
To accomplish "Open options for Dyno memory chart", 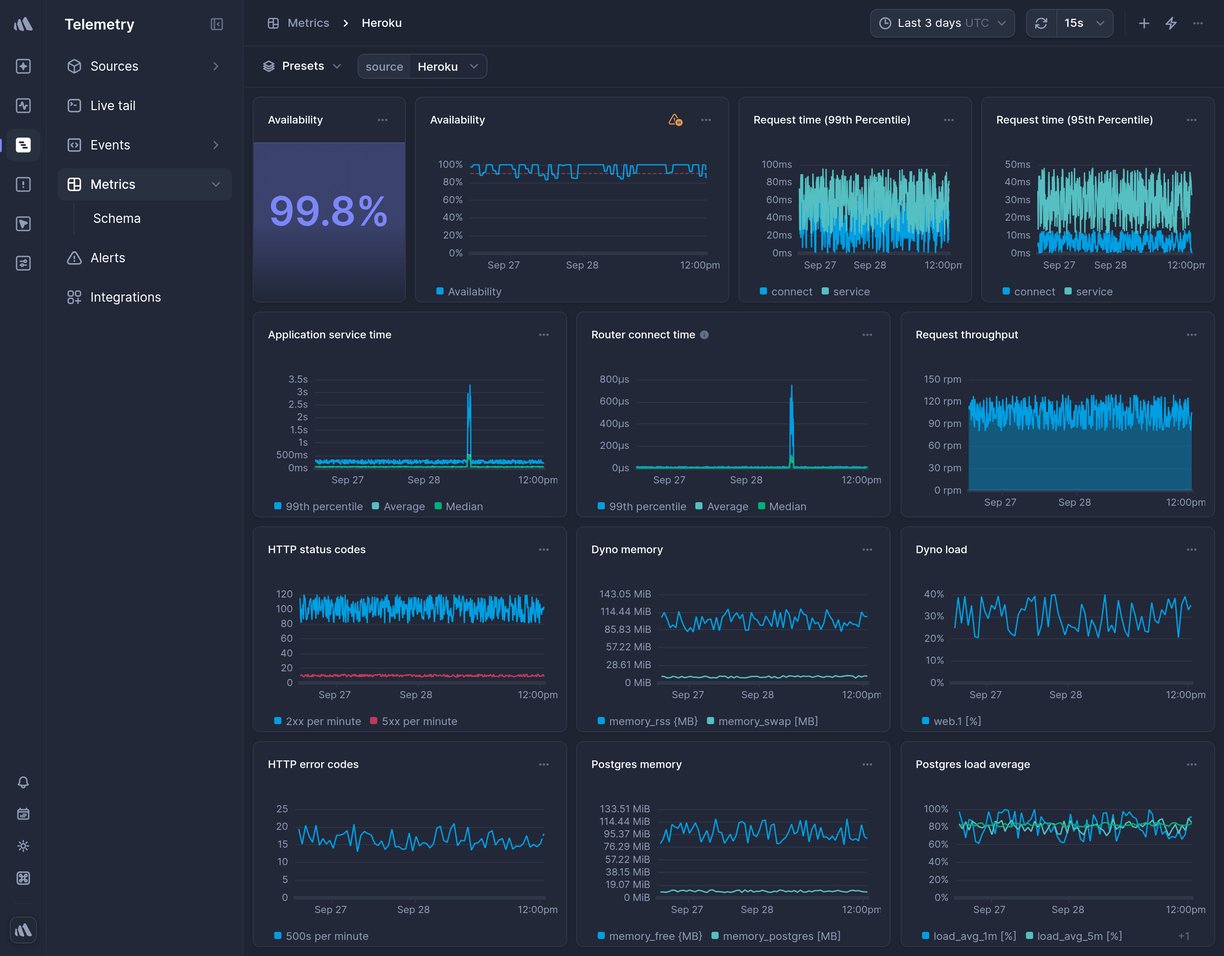I will pos(867,550).
